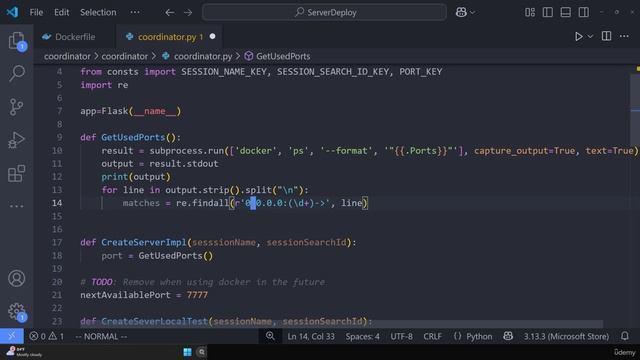This screenshot has width=640, height=360.
Task: Run the Python file with play button
Action: click(x=578, y=36)
